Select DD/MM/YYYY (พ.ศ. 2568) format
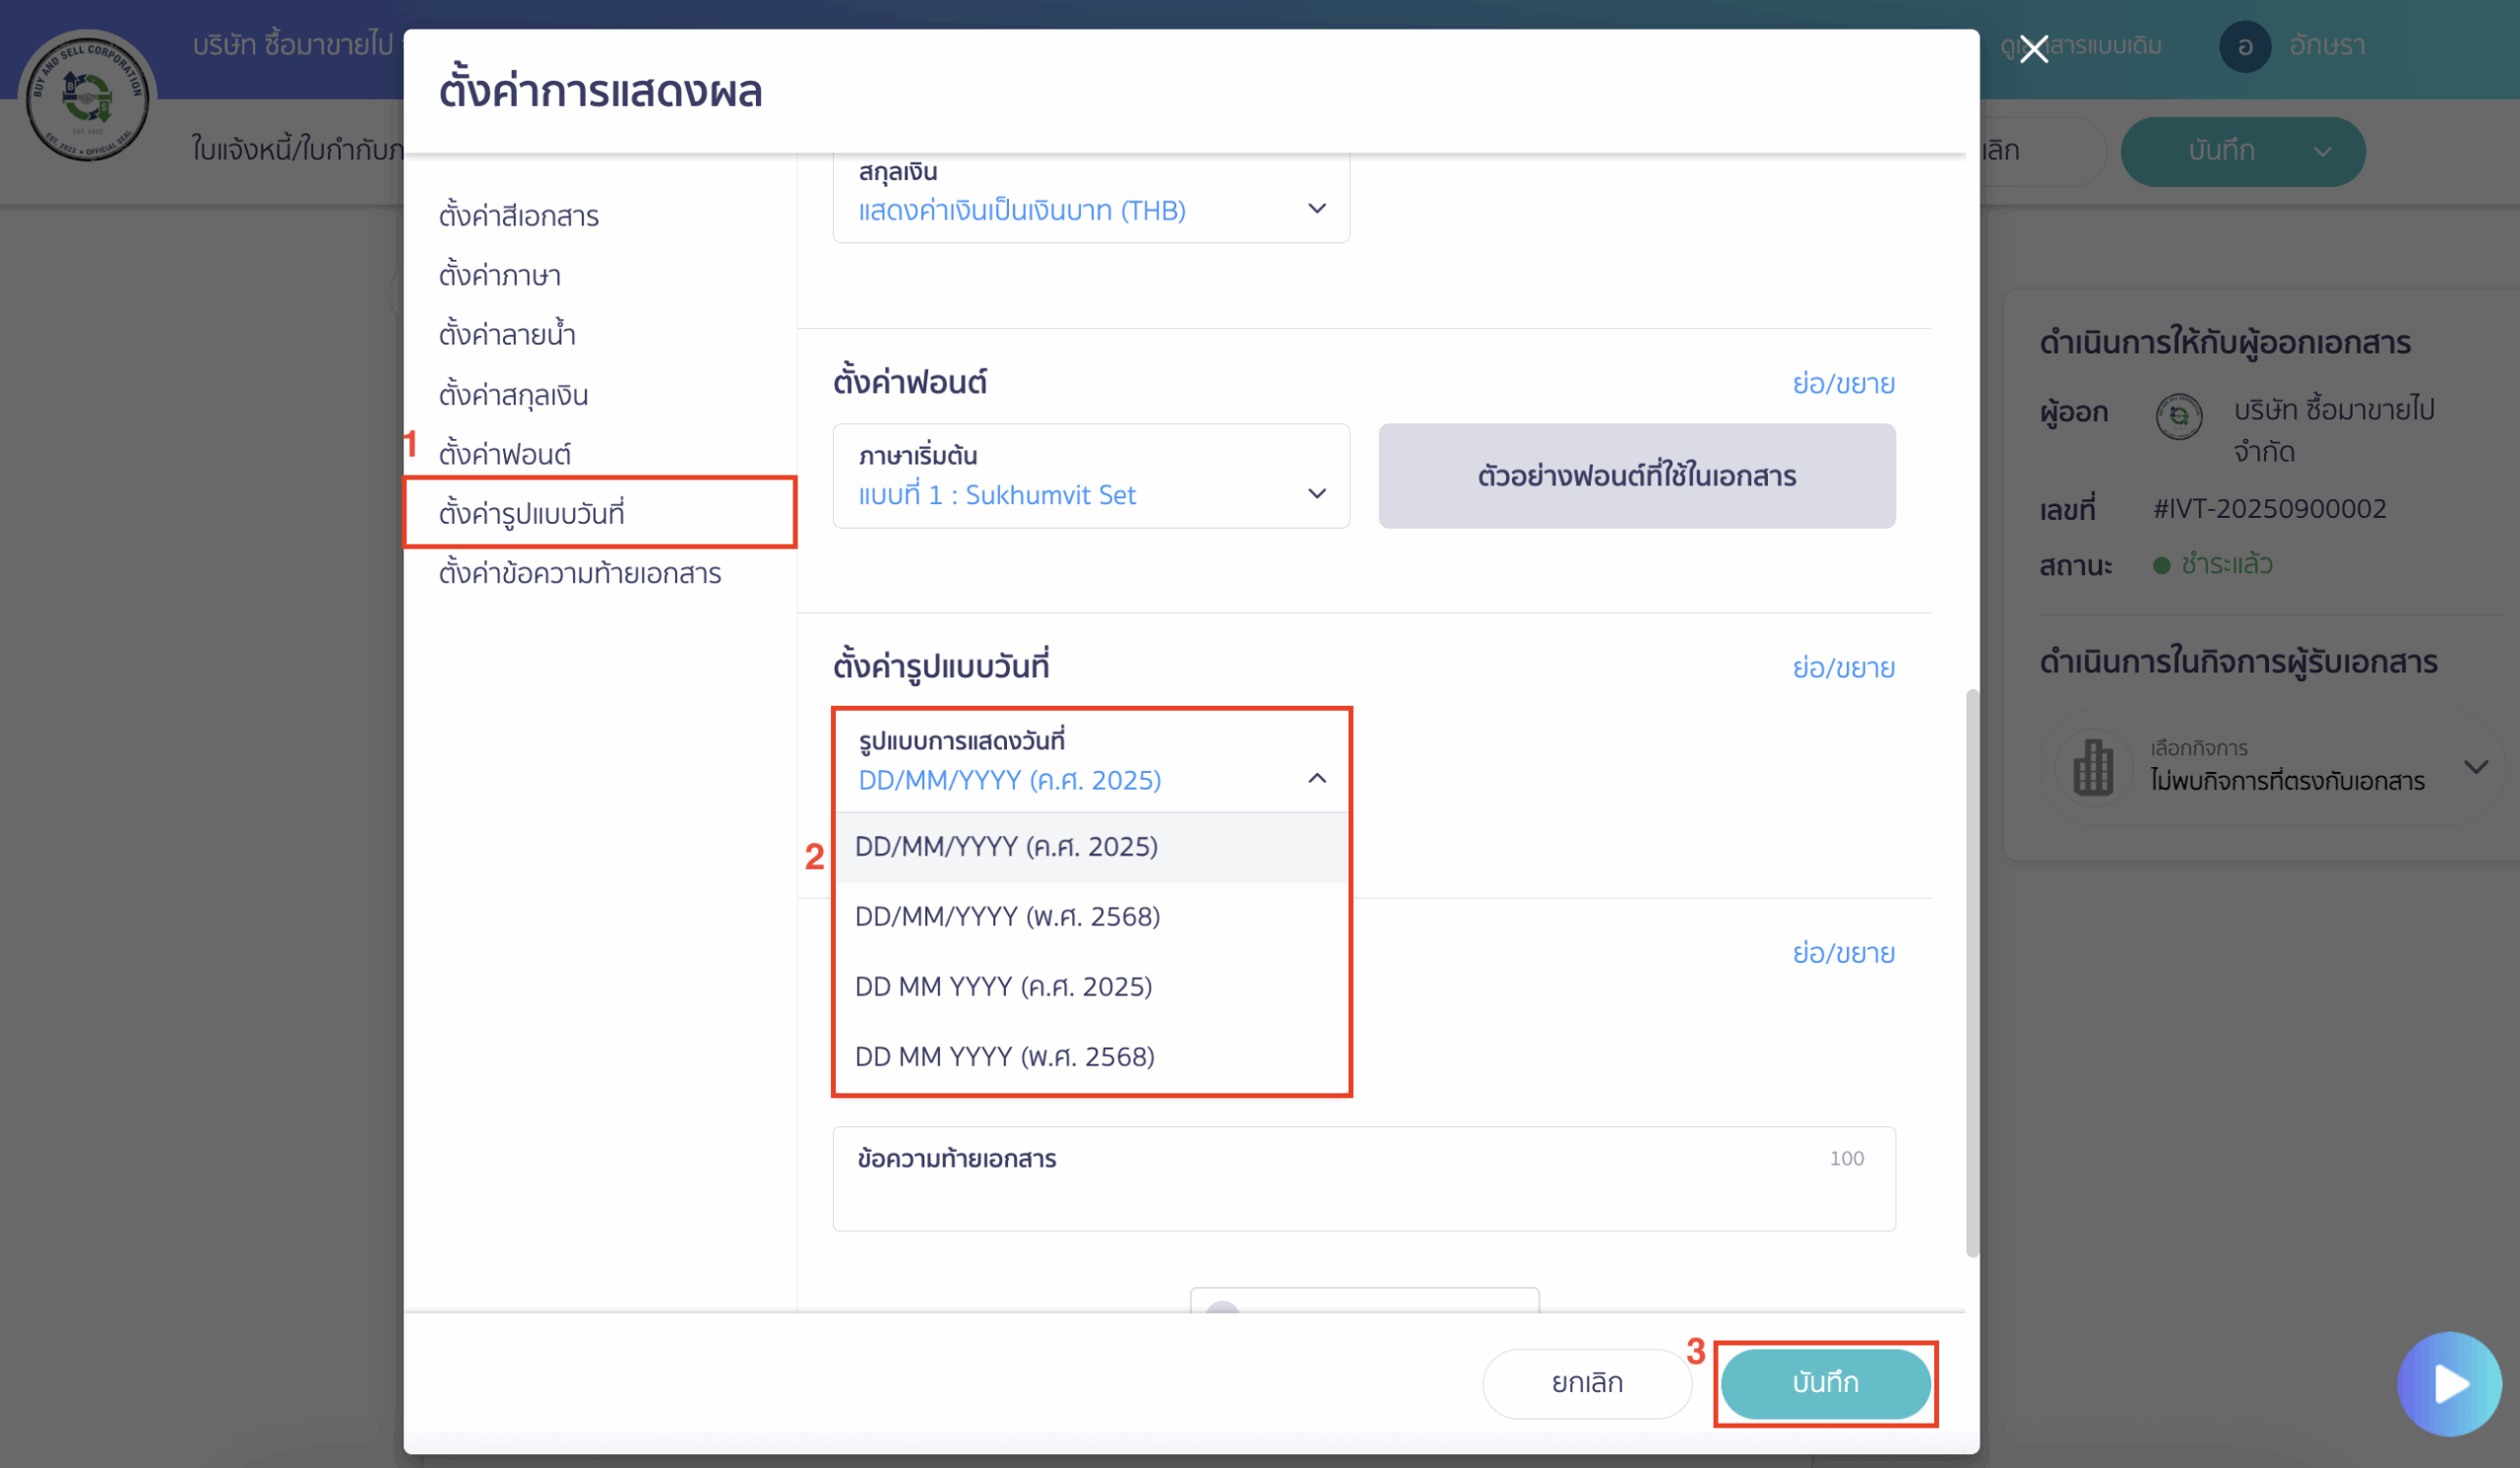 pos(1007,916)
